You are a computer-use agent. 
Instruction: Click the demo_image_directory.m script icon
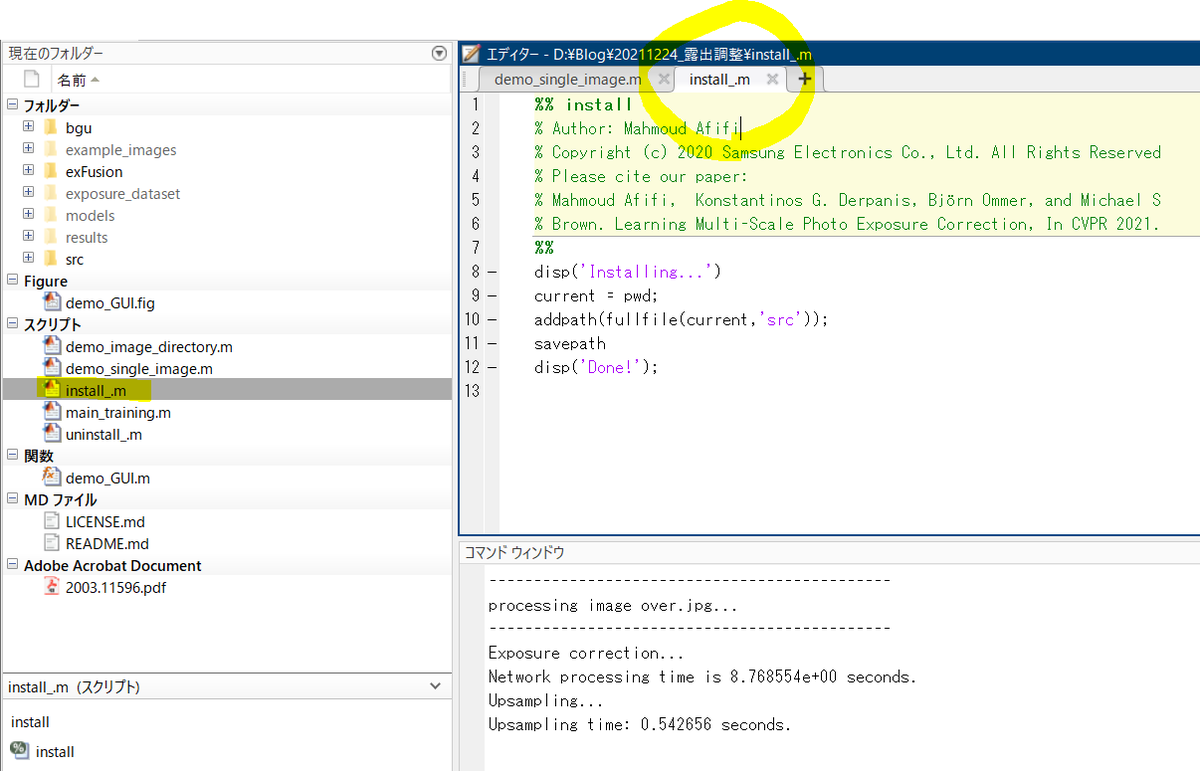(x=52, y=346)
